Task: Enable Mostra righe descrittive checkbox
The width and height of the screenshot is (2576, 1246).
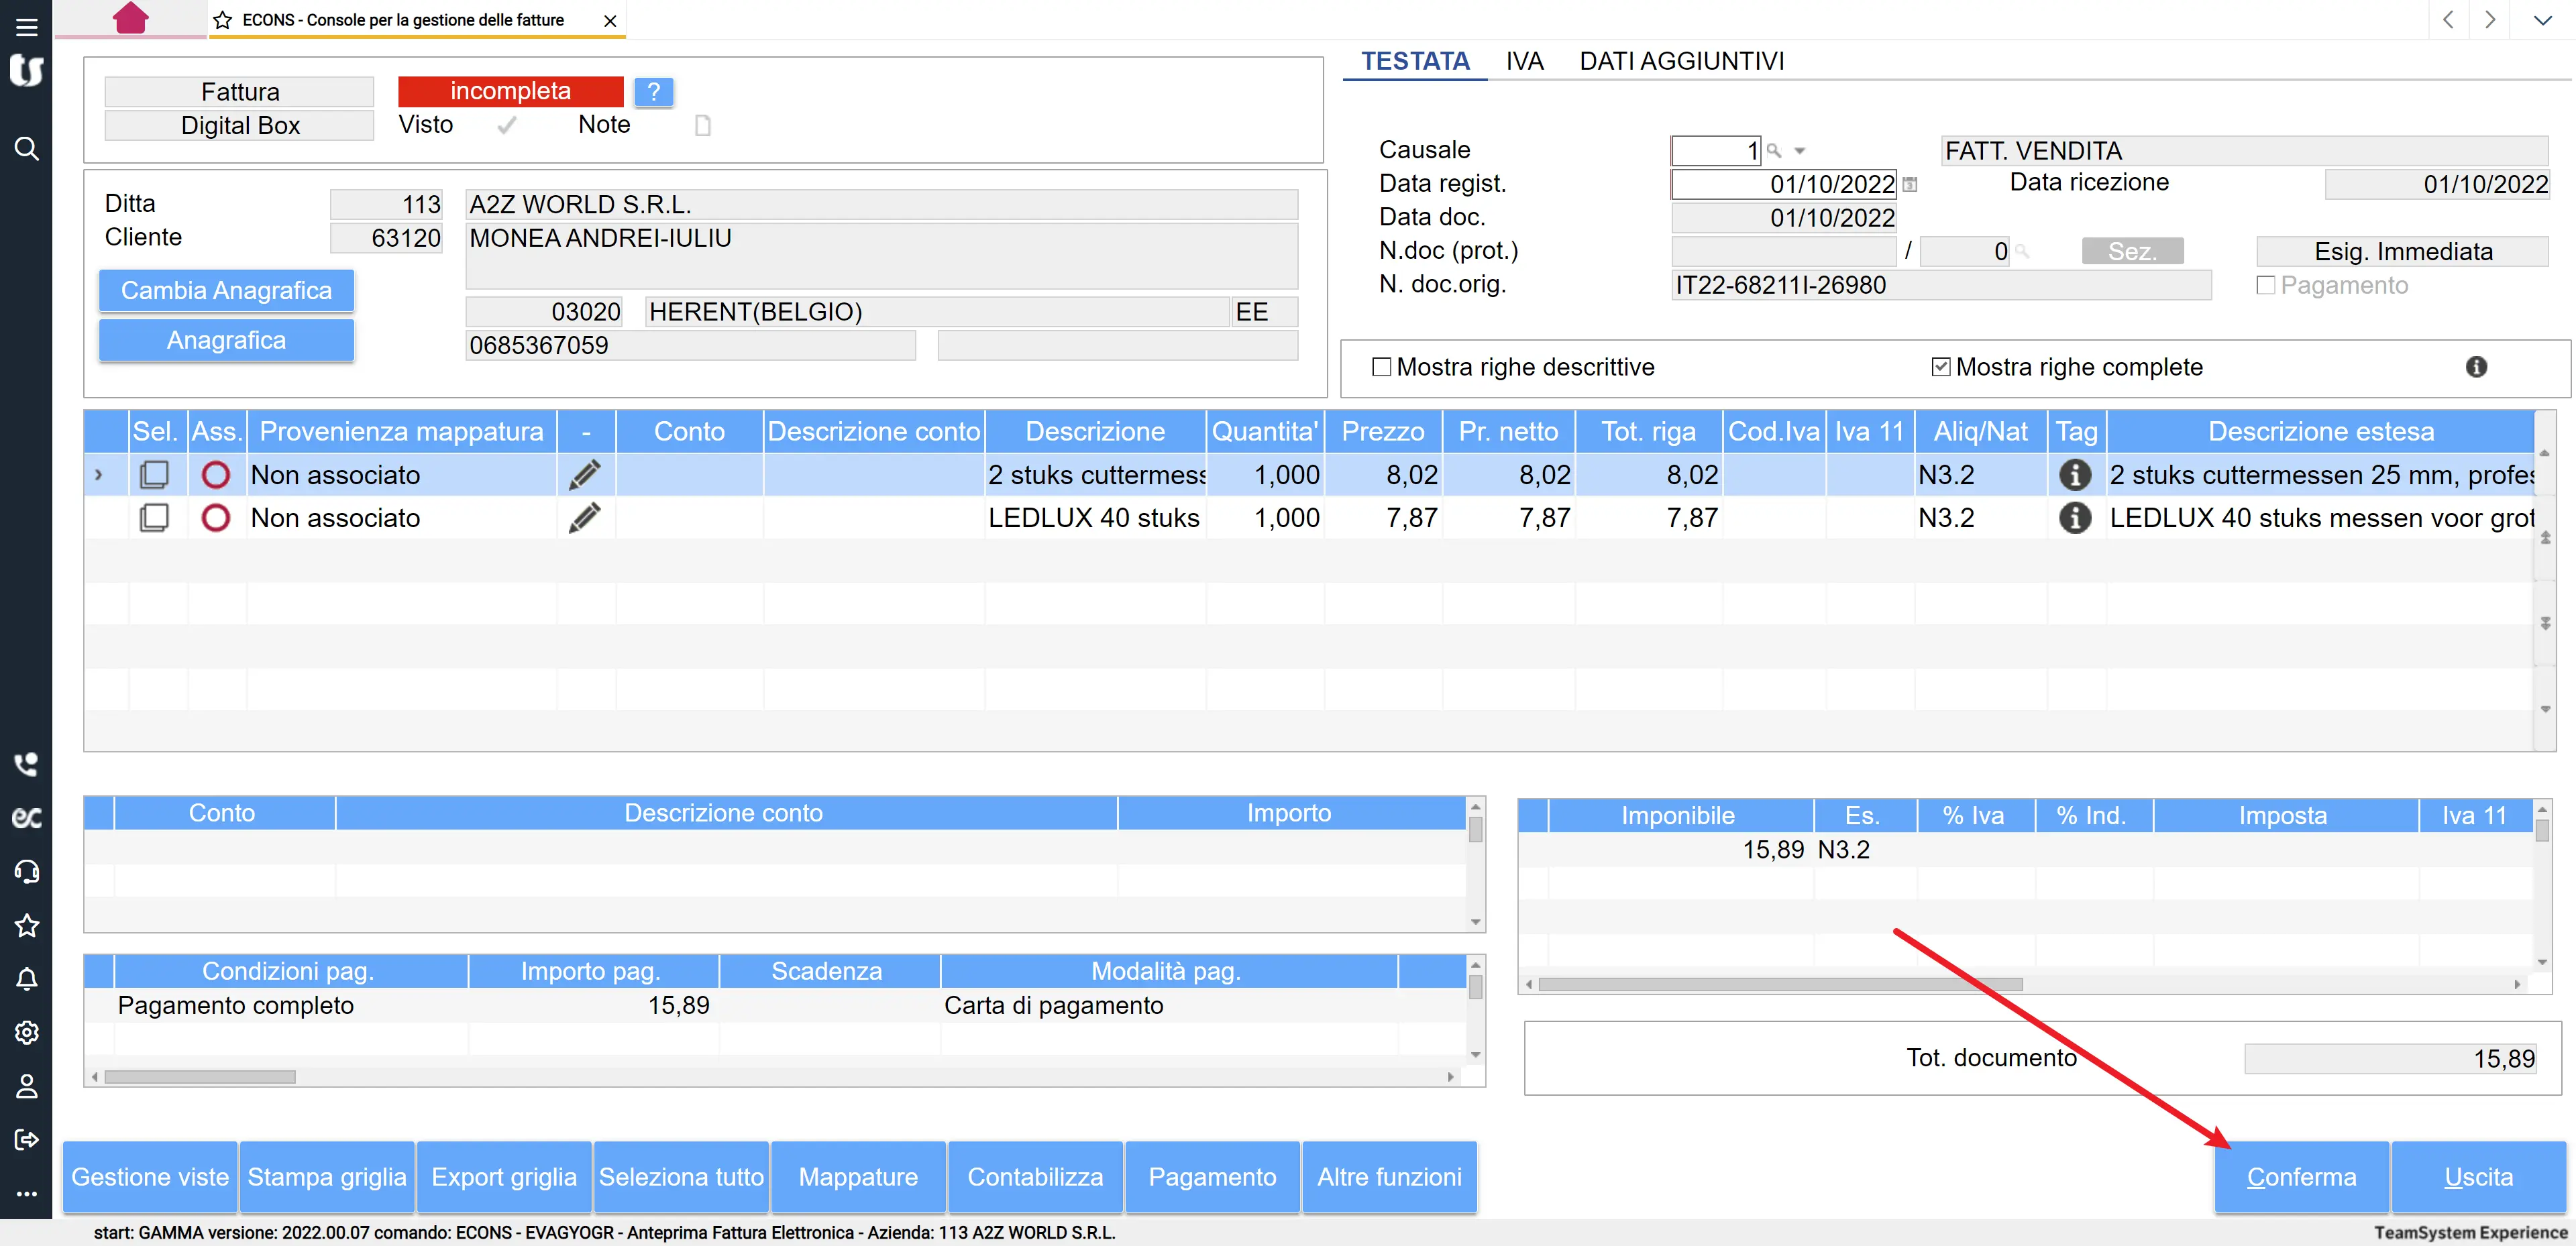Action: [1382, 367]
